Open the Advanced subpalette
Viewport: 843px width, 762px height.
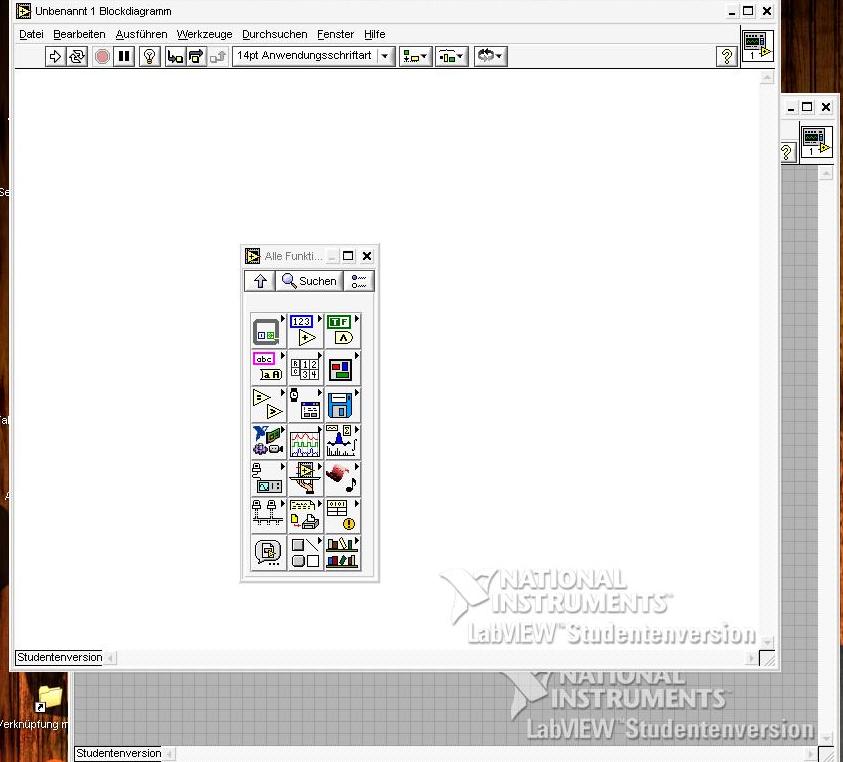click(x=342, y=516)
